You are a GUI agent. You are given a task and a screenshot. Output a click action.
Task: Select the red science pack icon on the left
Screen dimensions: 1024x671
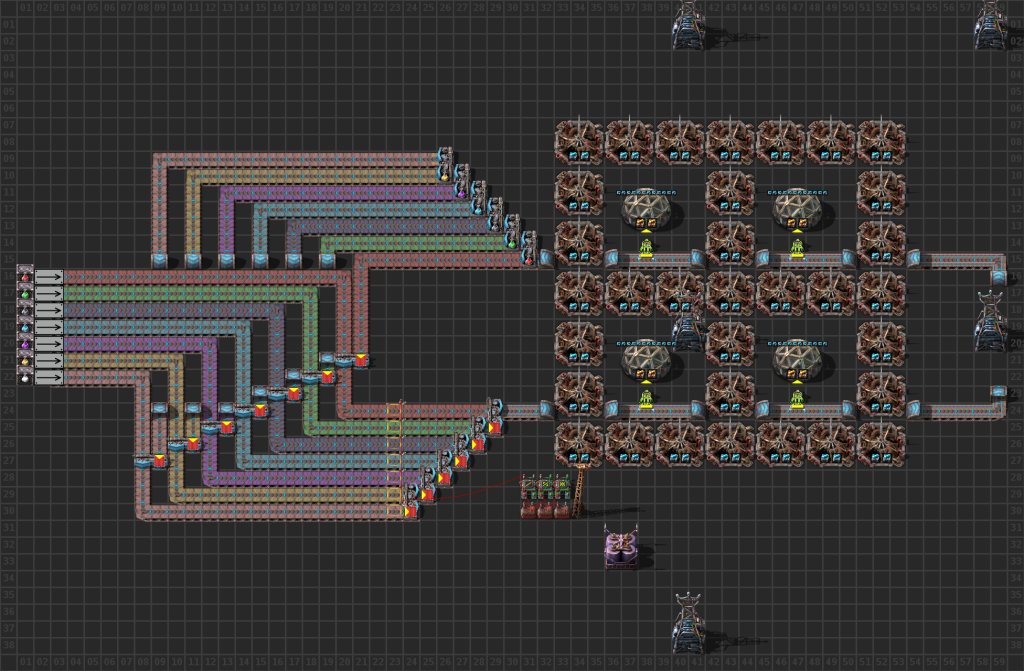[x=25, y=278]
